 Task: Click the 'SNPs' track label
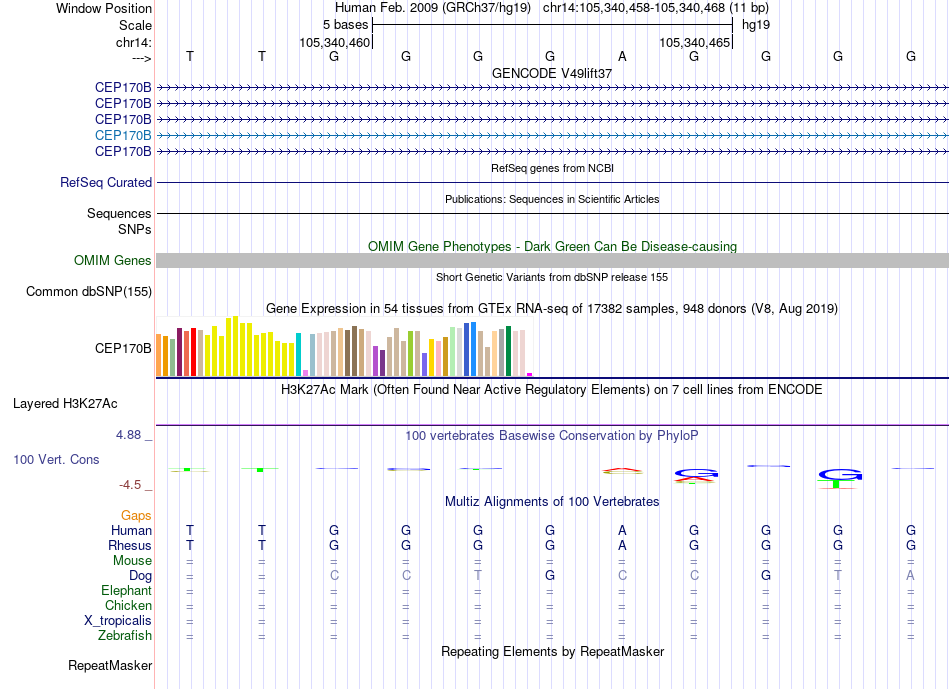[x=135, y=230]
